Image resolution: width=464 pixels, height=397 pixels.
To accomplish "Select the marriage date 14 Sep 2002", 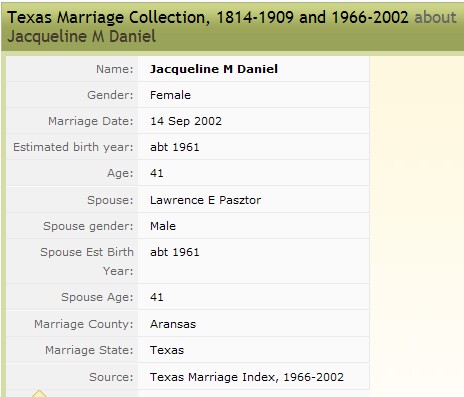I will pyautogui.click(x=186, y=121).
